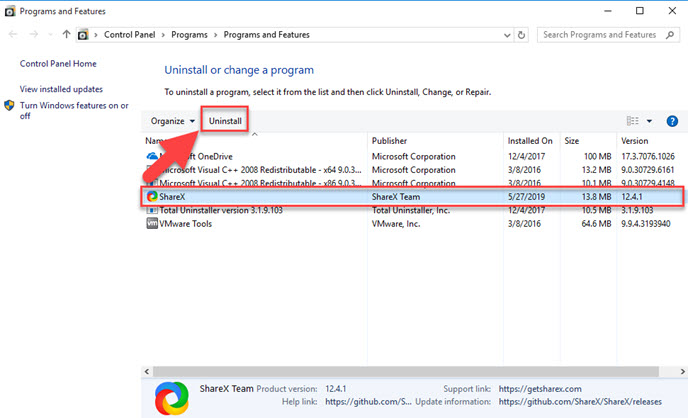This screenshot has width=688, height=418.
Task: Click the ShareX Team publisher cell
Action: coord(396,197)
